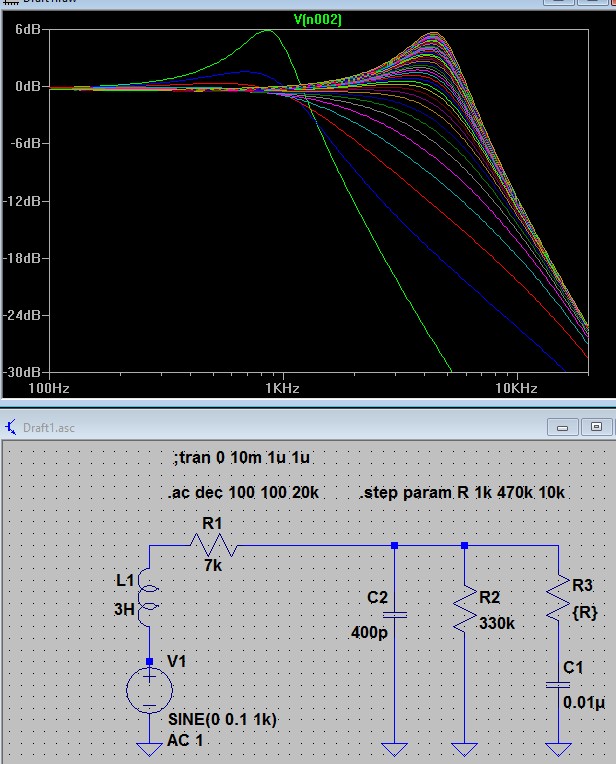Click the LTspice icon in Draft1.asc title bar
The image size is (616, 764).
coord(11,427)
